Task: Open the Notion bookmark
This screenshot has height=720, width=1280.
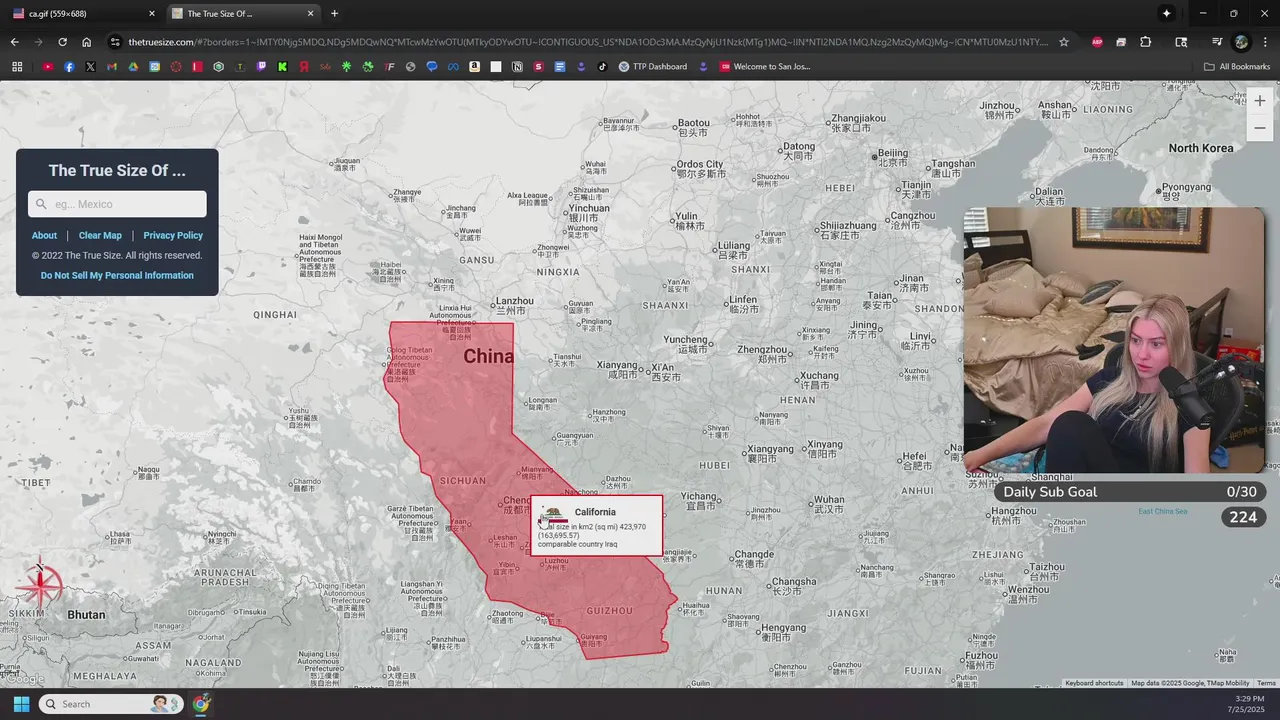Action: [x=517, y=67]
